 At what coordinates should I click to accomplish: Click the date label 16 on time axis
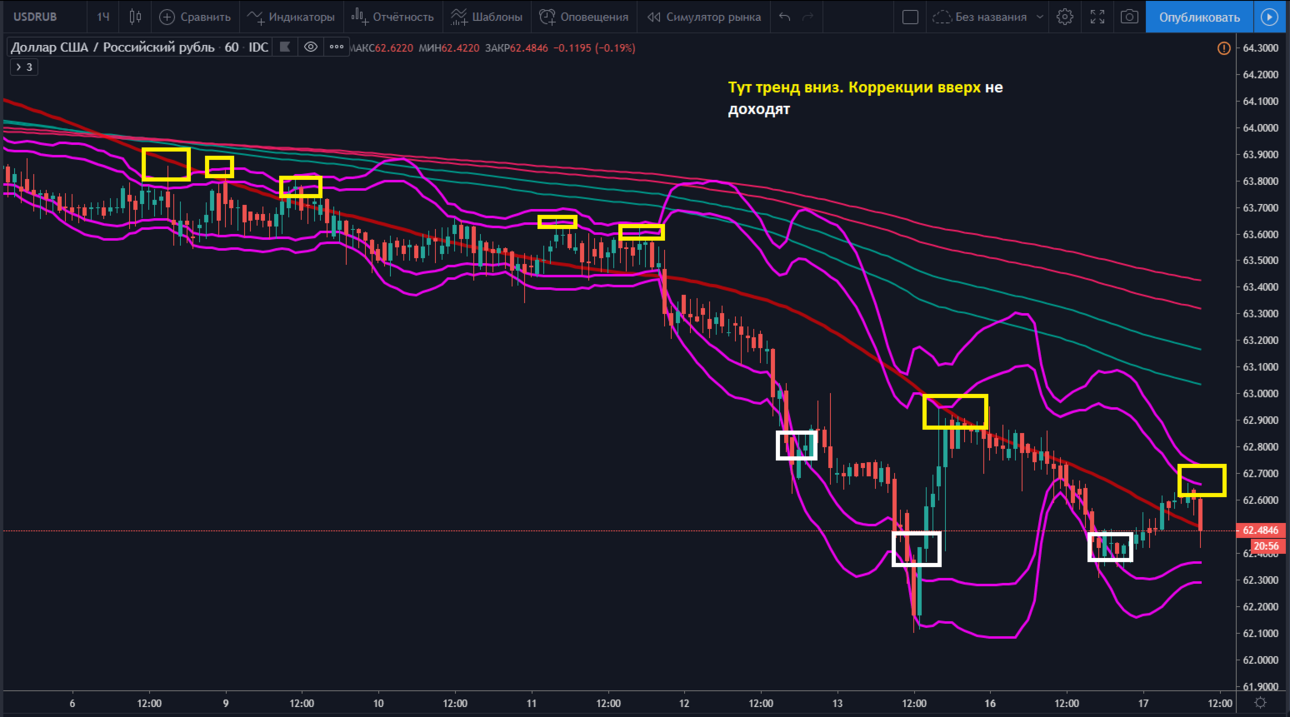tap(990, 703)
